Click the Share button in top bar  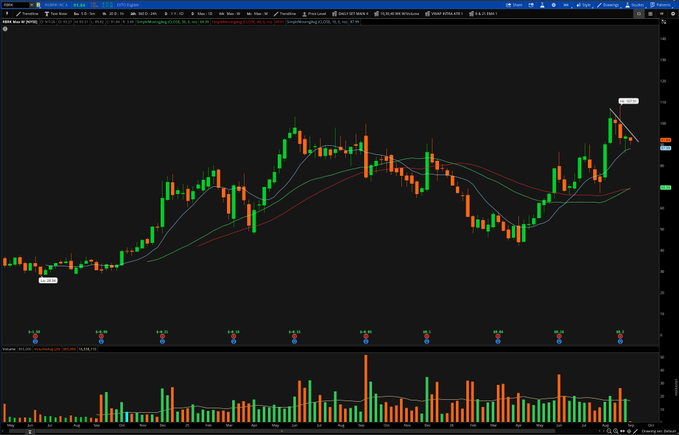click(x=514, y=5)
